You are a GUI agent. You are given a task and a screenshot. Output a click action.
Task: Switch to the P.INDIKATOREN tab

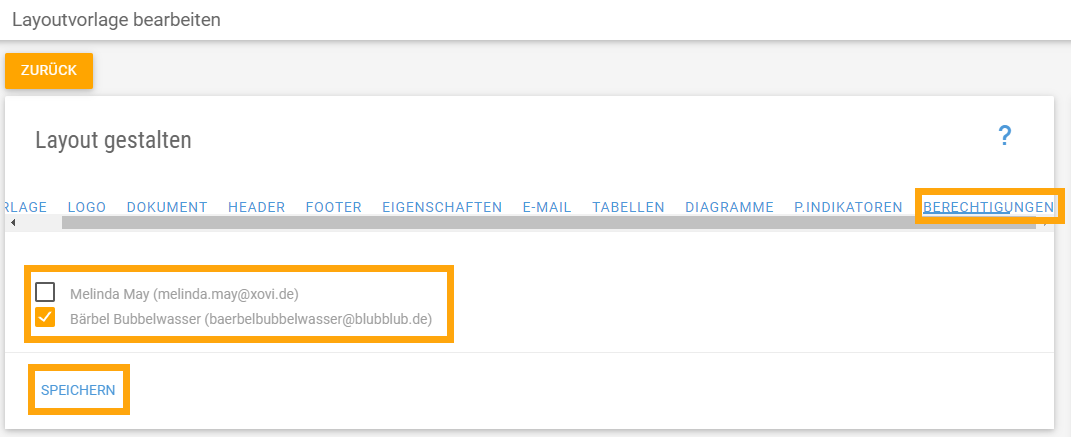pos(848,207)
